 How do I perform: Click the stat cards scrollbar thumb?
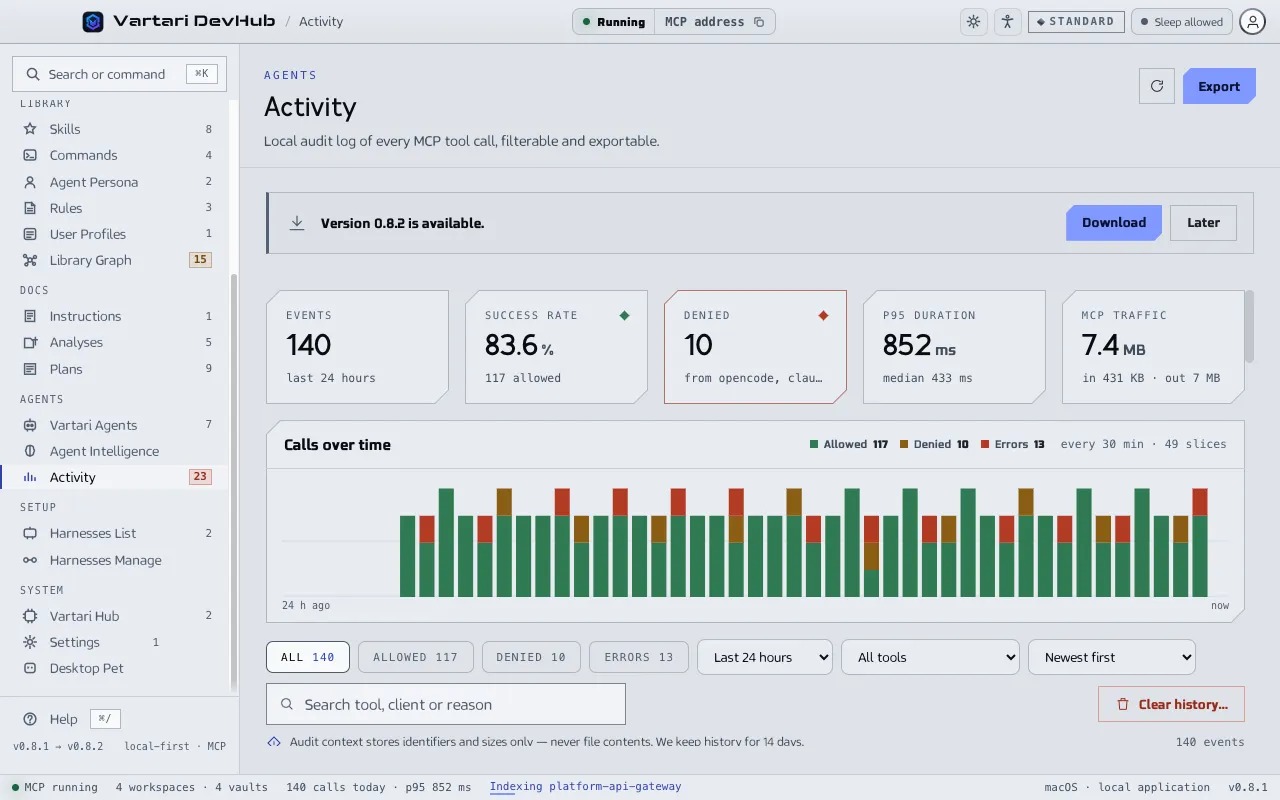click(1248, 327)
